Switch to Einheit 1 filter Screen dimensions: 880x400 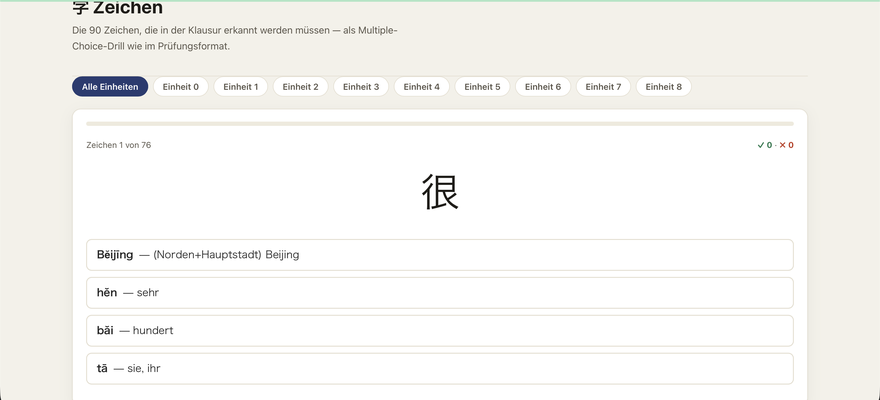point(241,87)
